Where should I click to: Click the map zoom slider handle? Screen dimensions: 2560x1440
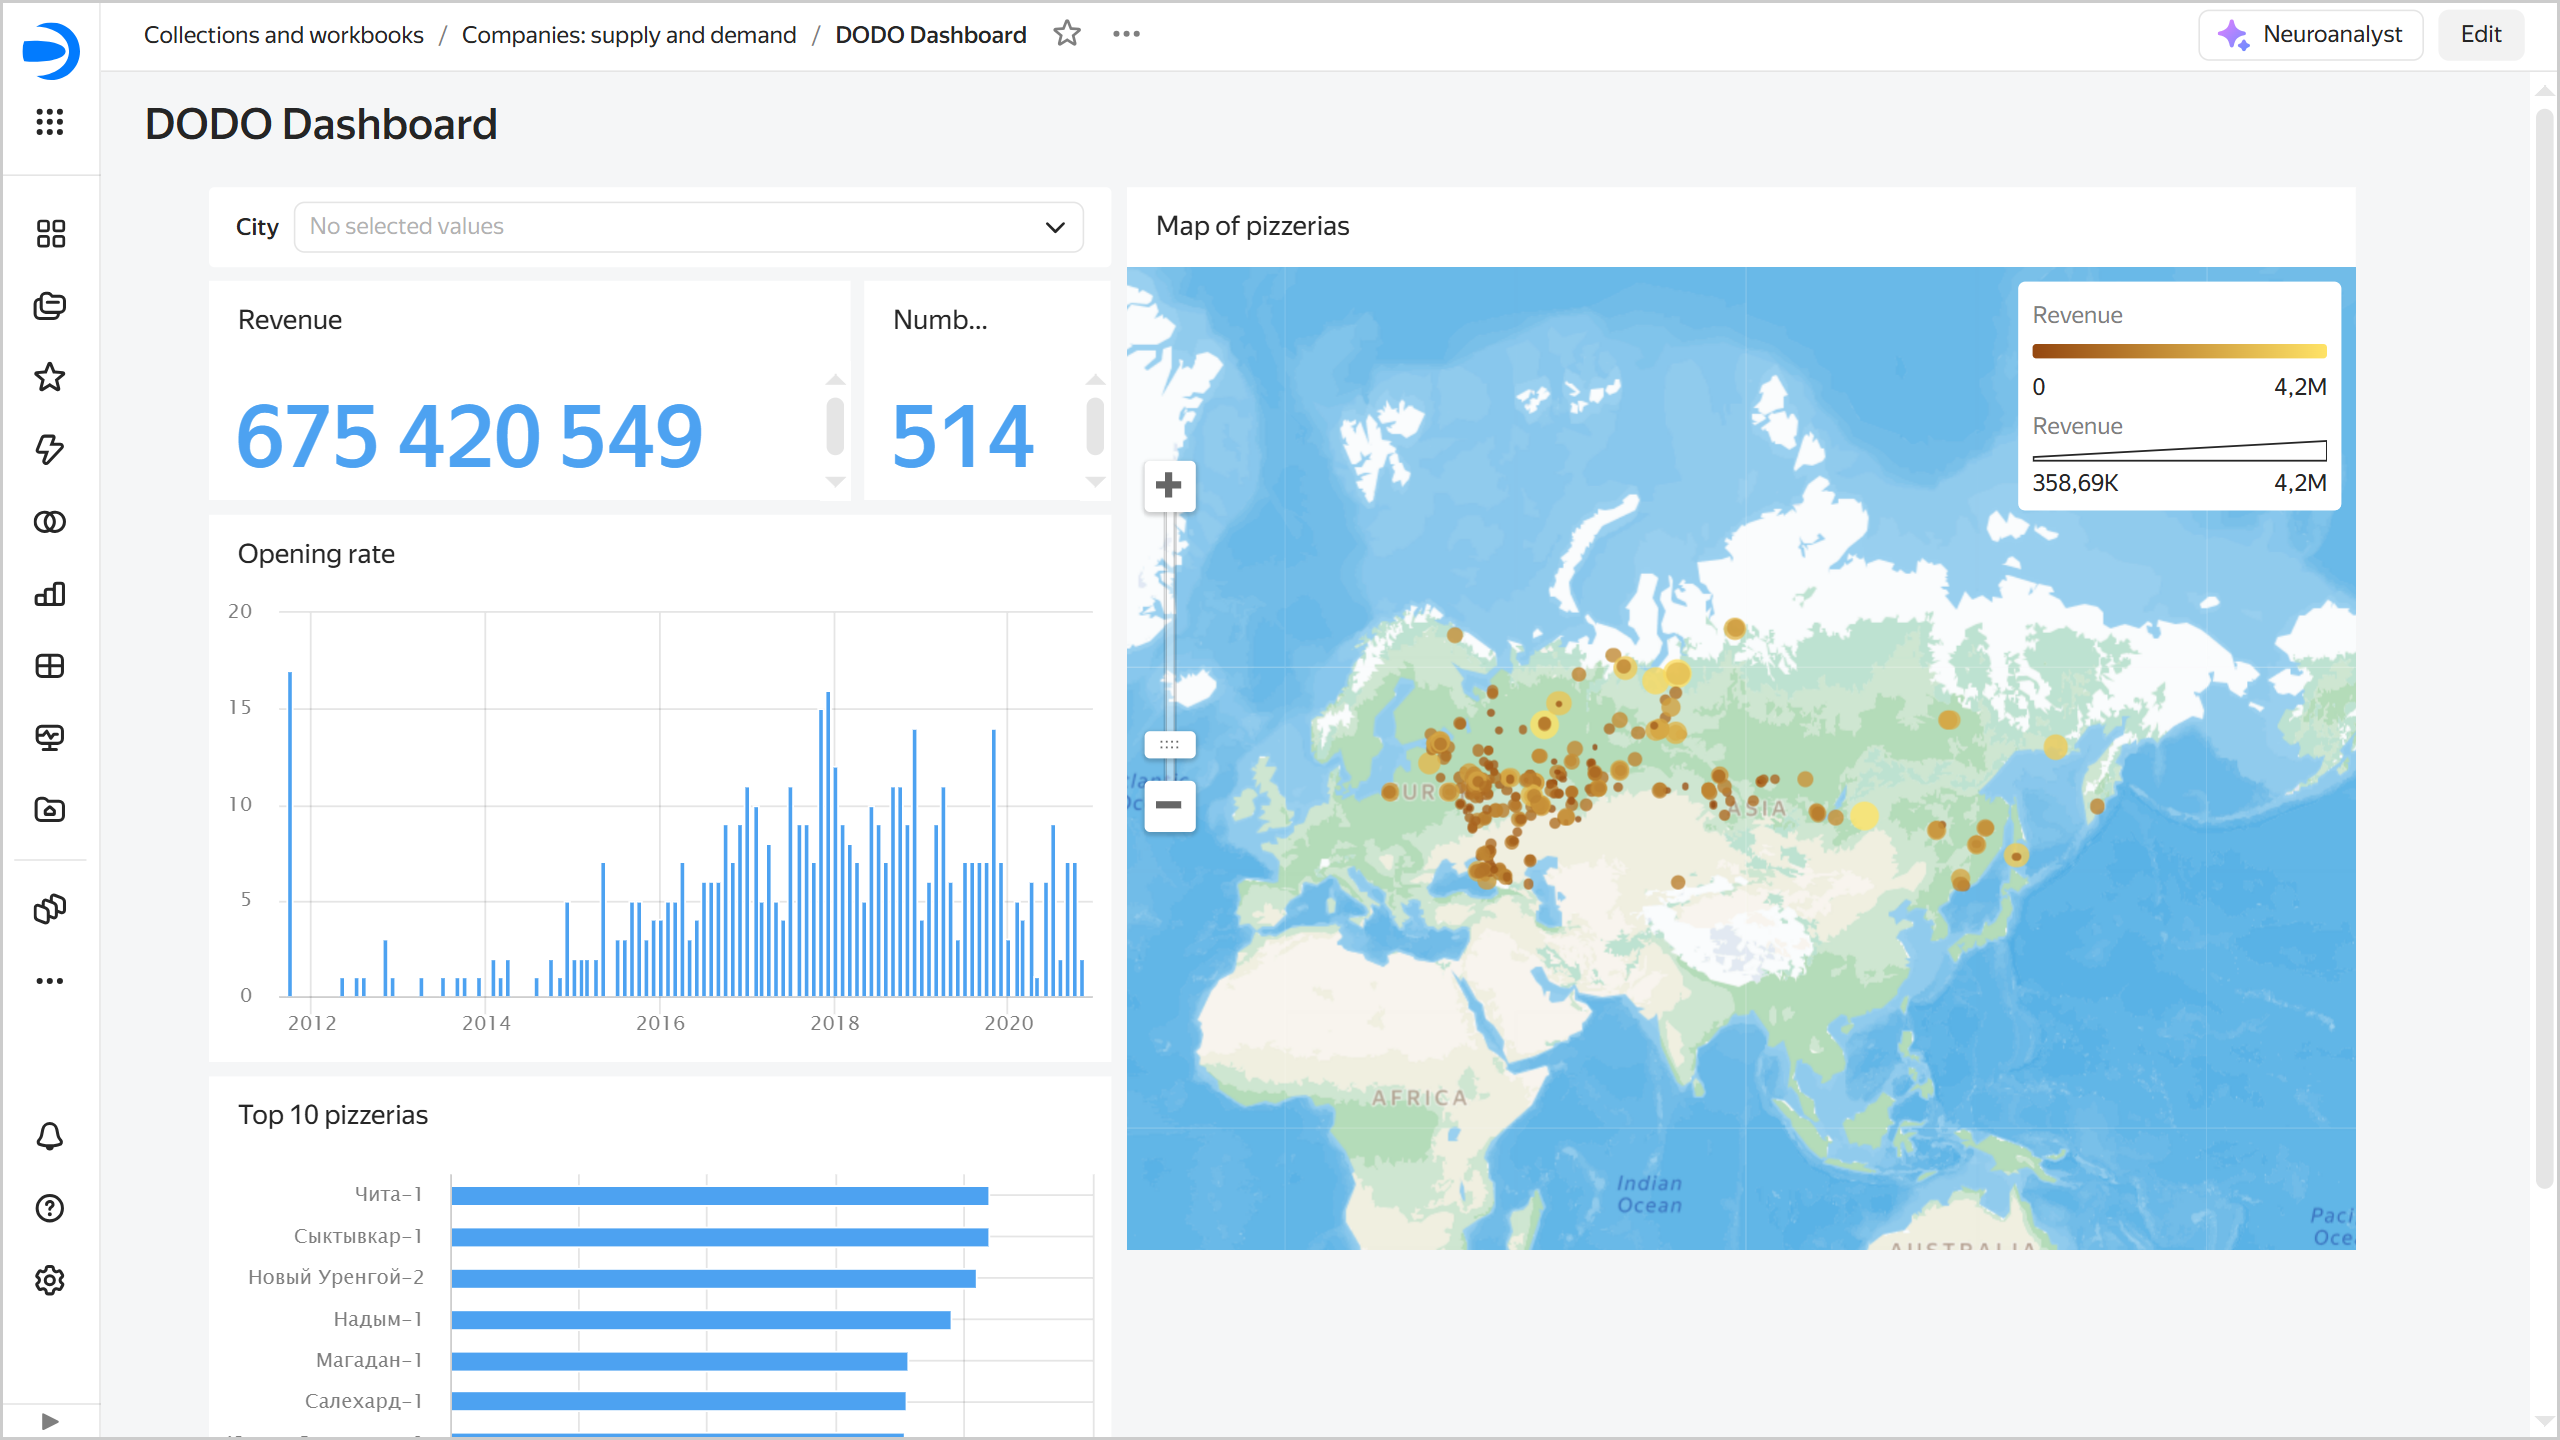pyautogui.click(x=1169, y=745)
